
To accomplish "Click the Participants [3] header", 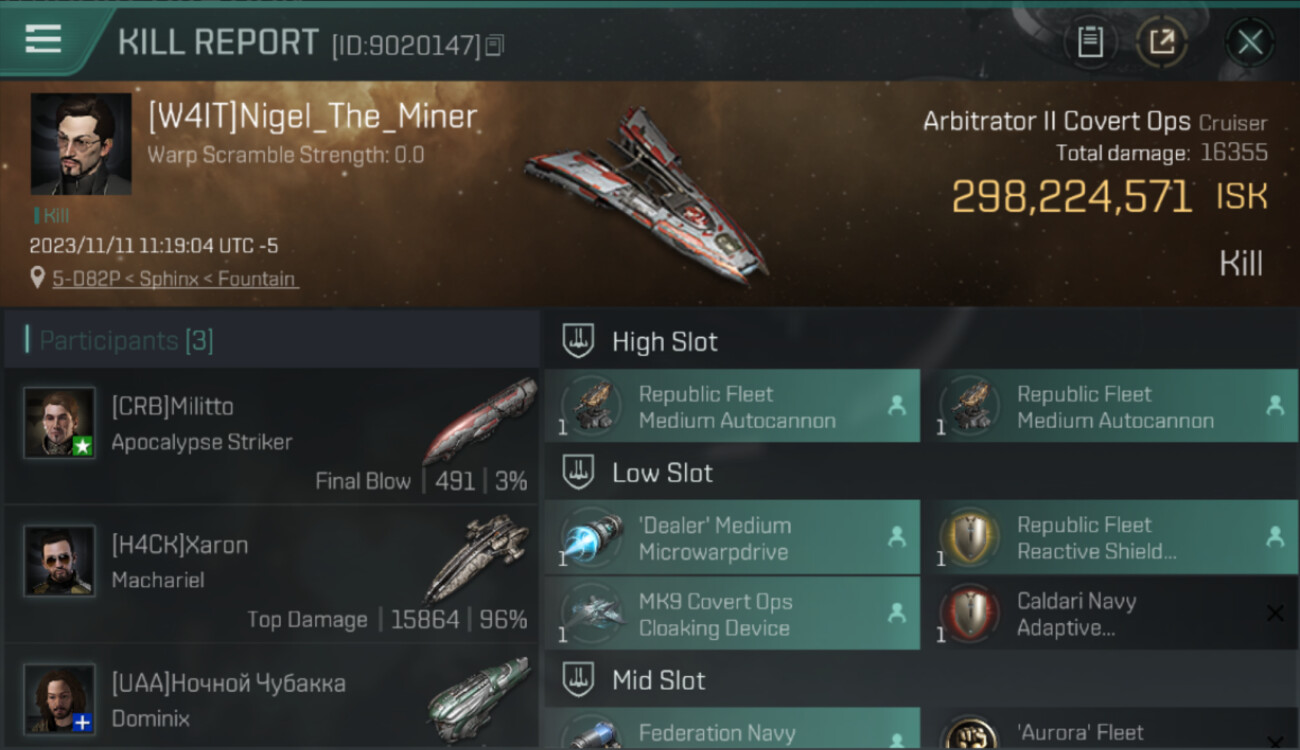I will [x=126, y=340].
